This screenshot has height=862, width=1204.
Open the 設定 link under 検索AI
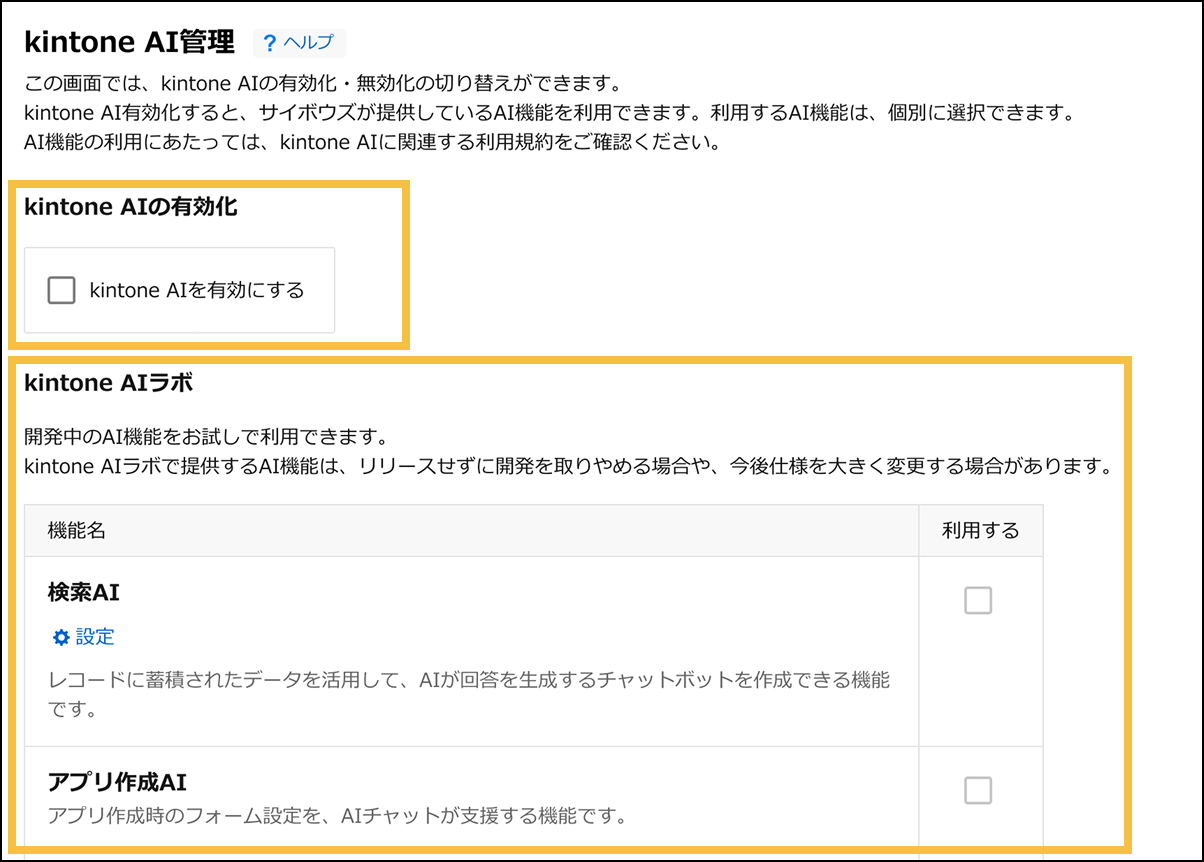coord(95,637)
